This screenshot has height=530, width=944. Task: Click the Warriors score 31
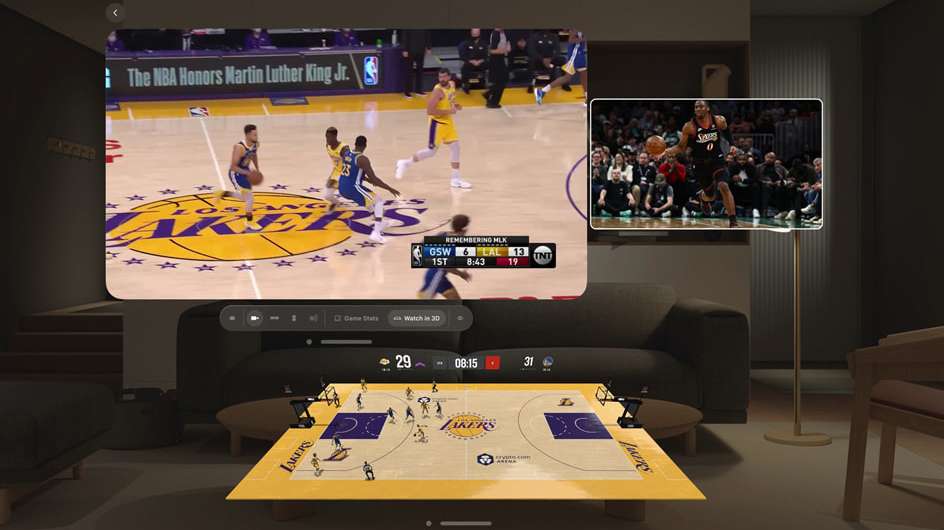coord(529,362)
